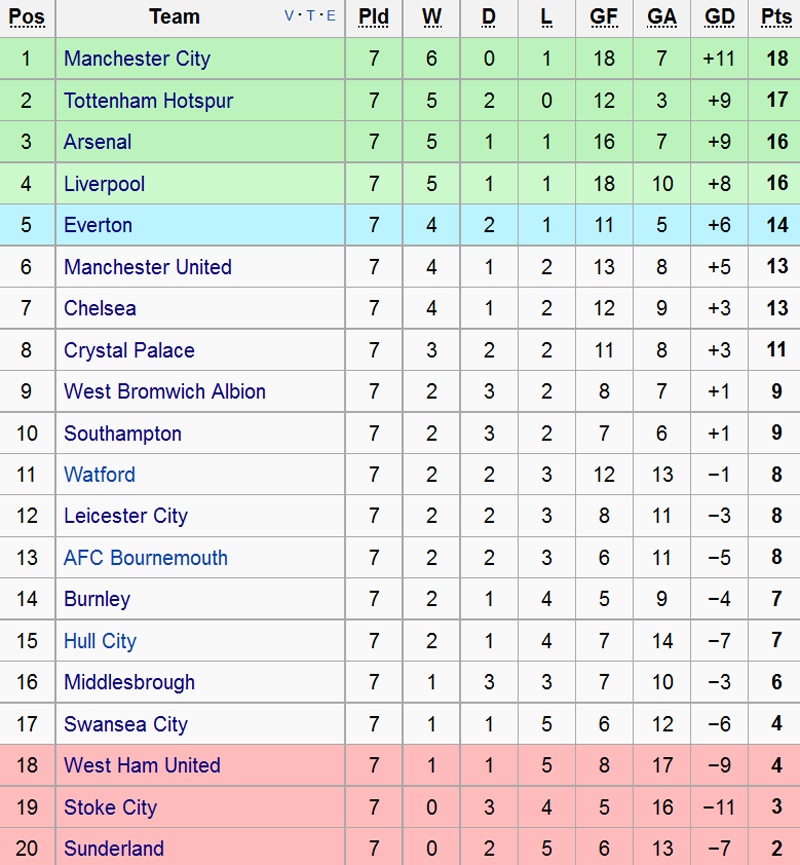This screenshot has height=865, width=800.
Task: Click the Manchester United link
Action: [147, 267]
